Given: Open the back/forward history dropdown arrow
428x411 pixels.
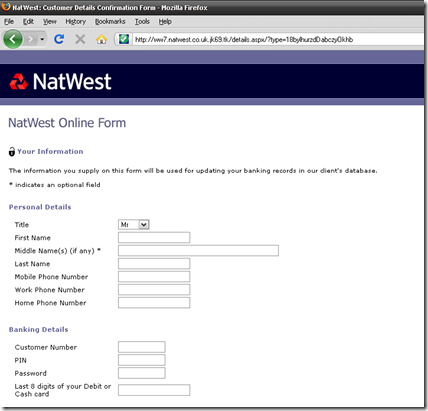Looking at the screenshot, I should click(42, 39).
